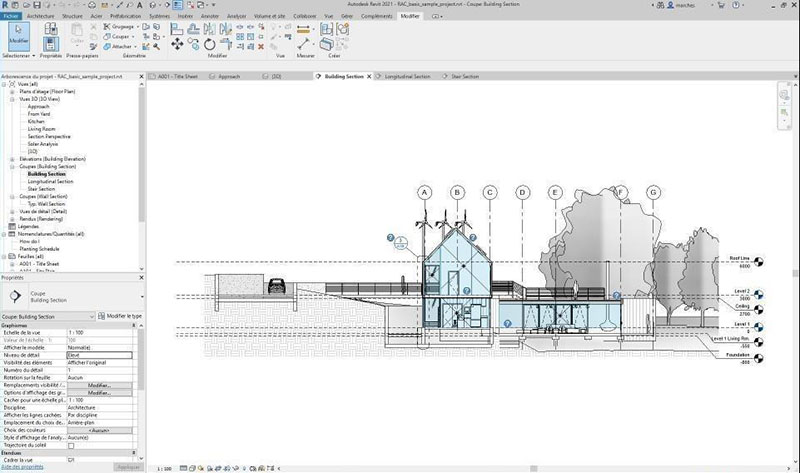
Task: Click the Niveau de détail value field
Action: point(99,355)
